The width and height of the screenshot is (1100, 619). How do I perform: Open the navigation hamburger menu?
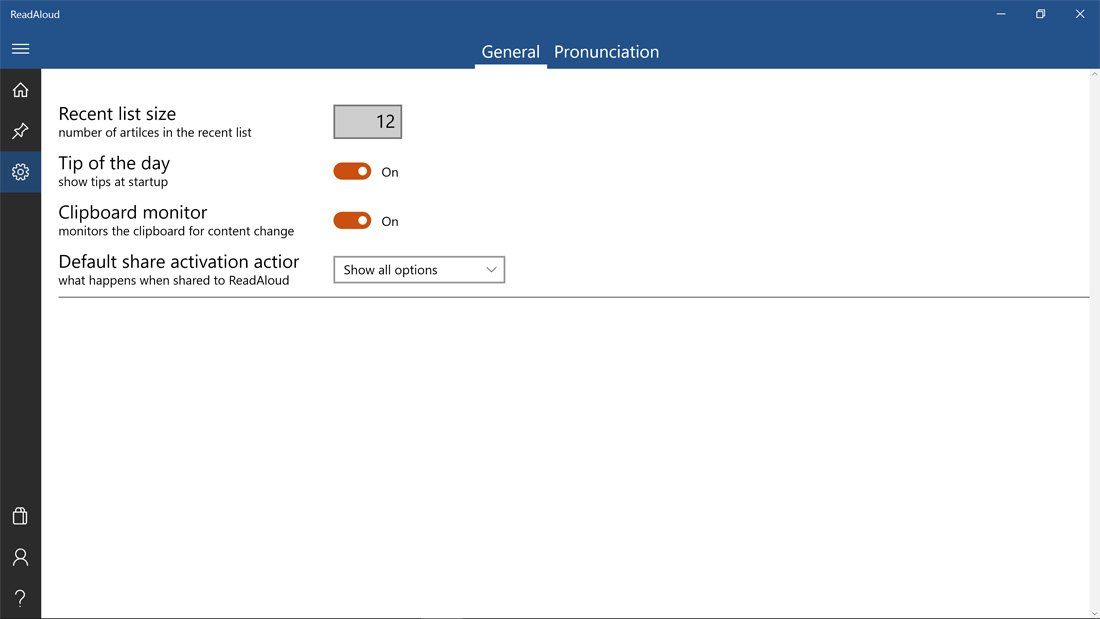(x=20, y=48)
